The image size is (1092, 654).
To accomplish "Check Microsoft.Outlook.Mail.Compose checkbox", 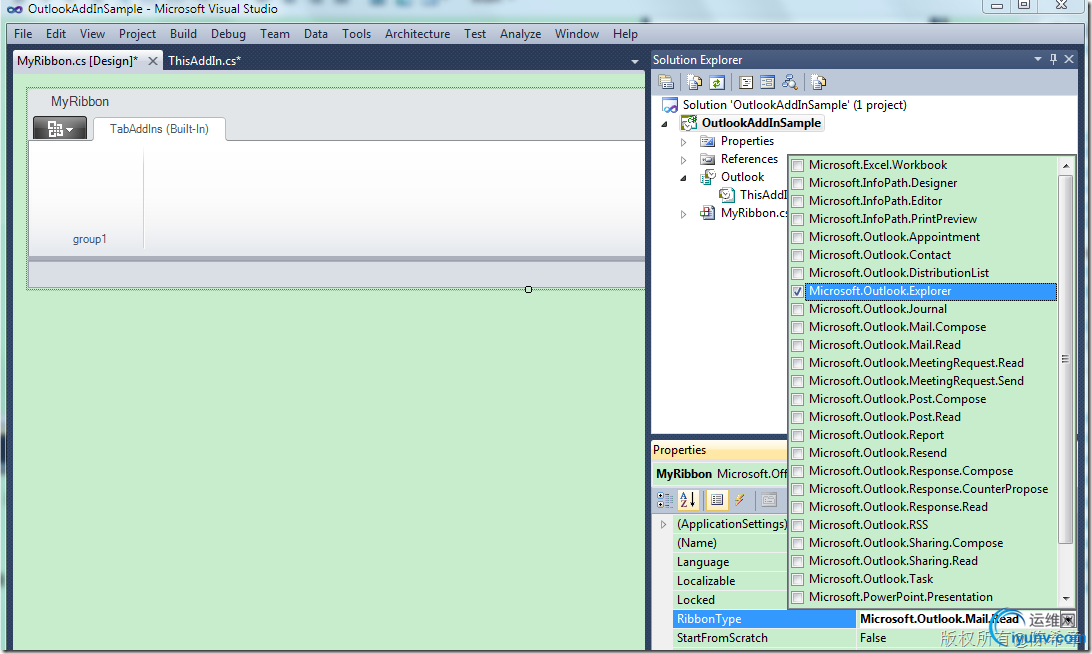I will (797, 327).
